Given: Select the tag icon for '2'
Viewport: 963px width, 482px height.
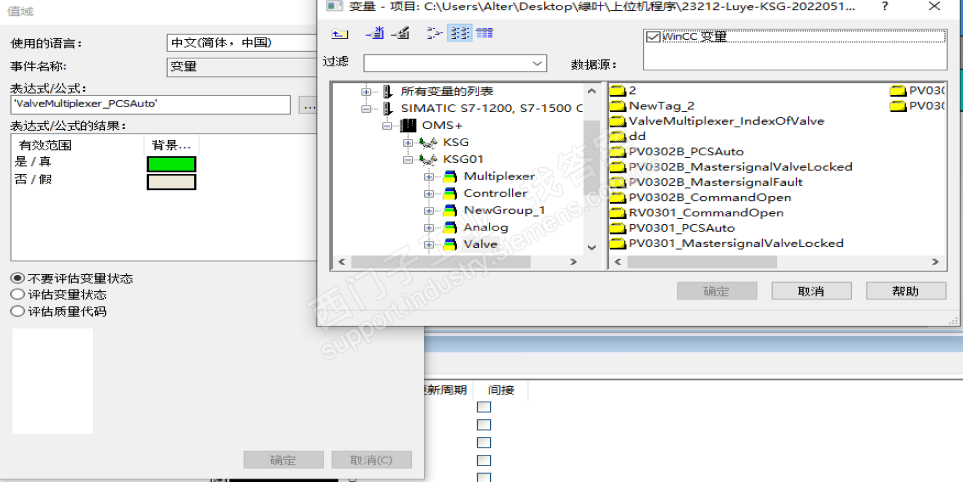Looking at the screenshot, I should tap(618, 90).
